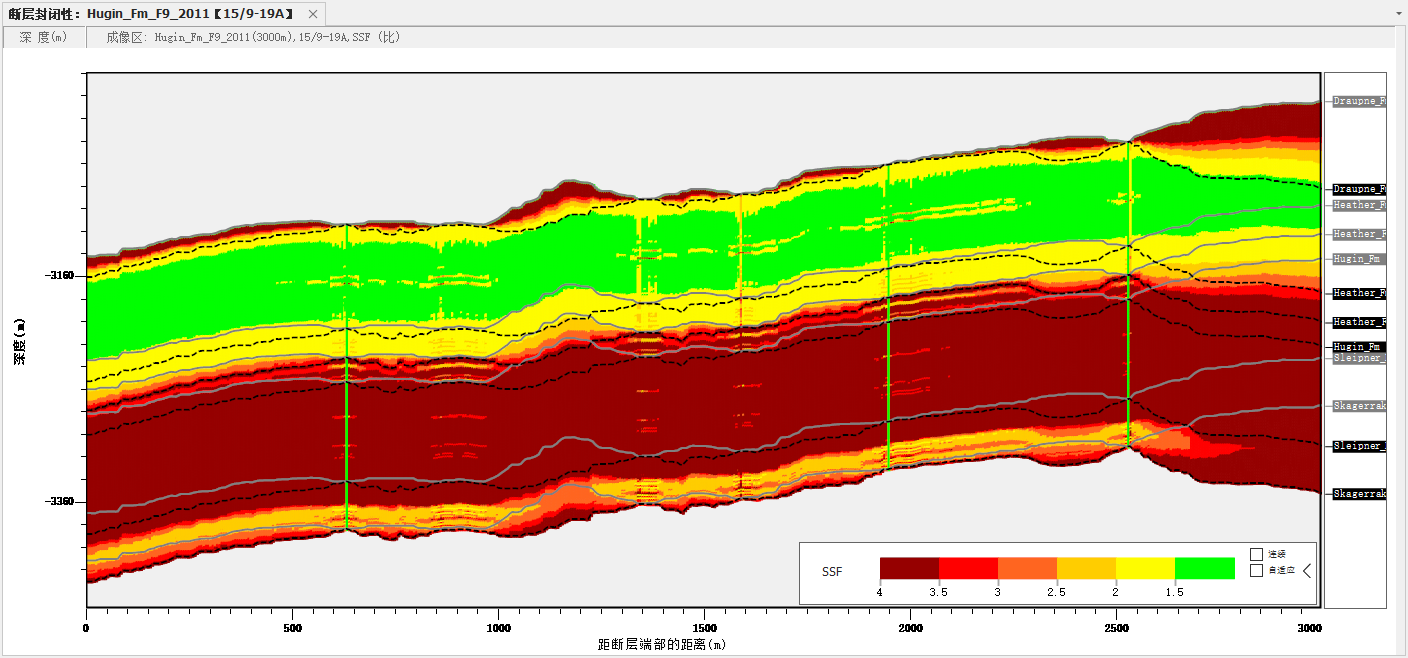The width and height of the screenshot is (1408, 658).
Task: Click the green vertical line near 1950 m
Action: coord(888,316)
